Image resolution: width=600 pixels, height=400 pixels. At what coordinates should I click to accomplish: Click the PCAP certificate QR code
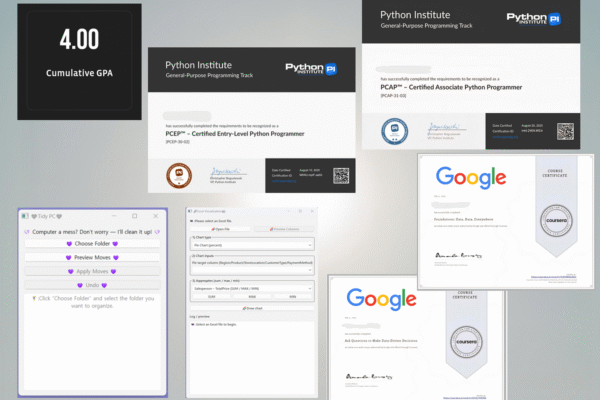pos(565,131)
